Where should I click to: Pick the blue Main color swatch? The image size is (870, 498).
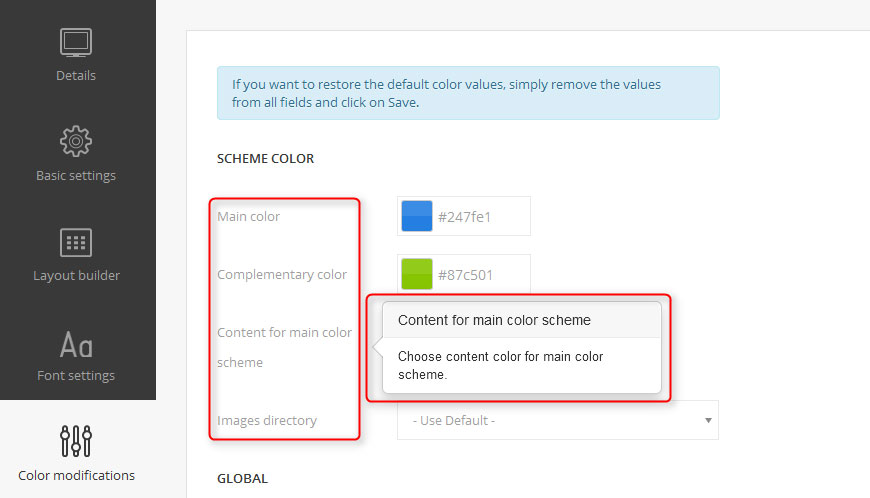coord(417,216)
